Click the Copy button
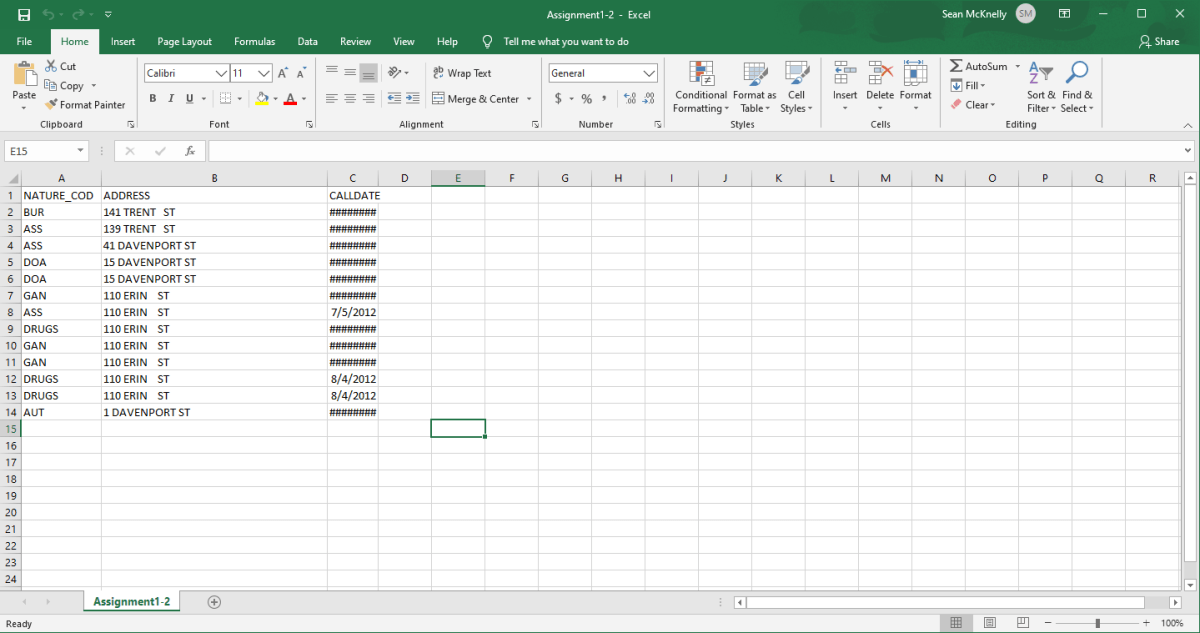This screenshot has height=633, width=1200. pyautogui.click(x=66, y=86)
